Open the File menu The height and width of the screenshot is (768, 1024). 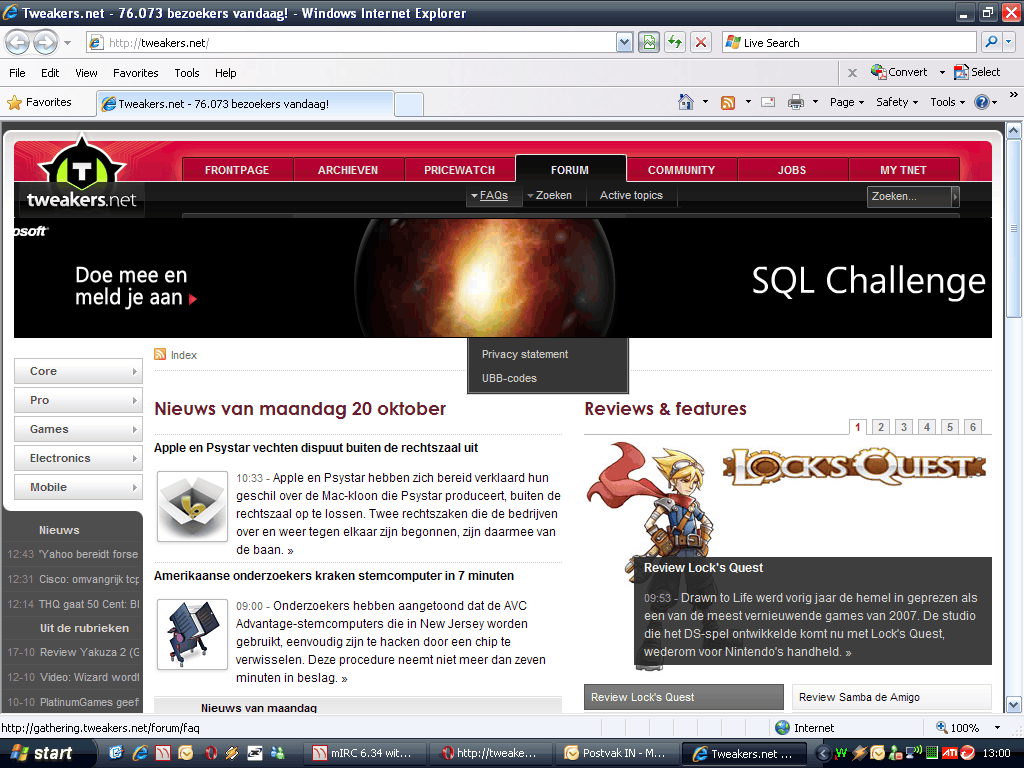(17, 73)
